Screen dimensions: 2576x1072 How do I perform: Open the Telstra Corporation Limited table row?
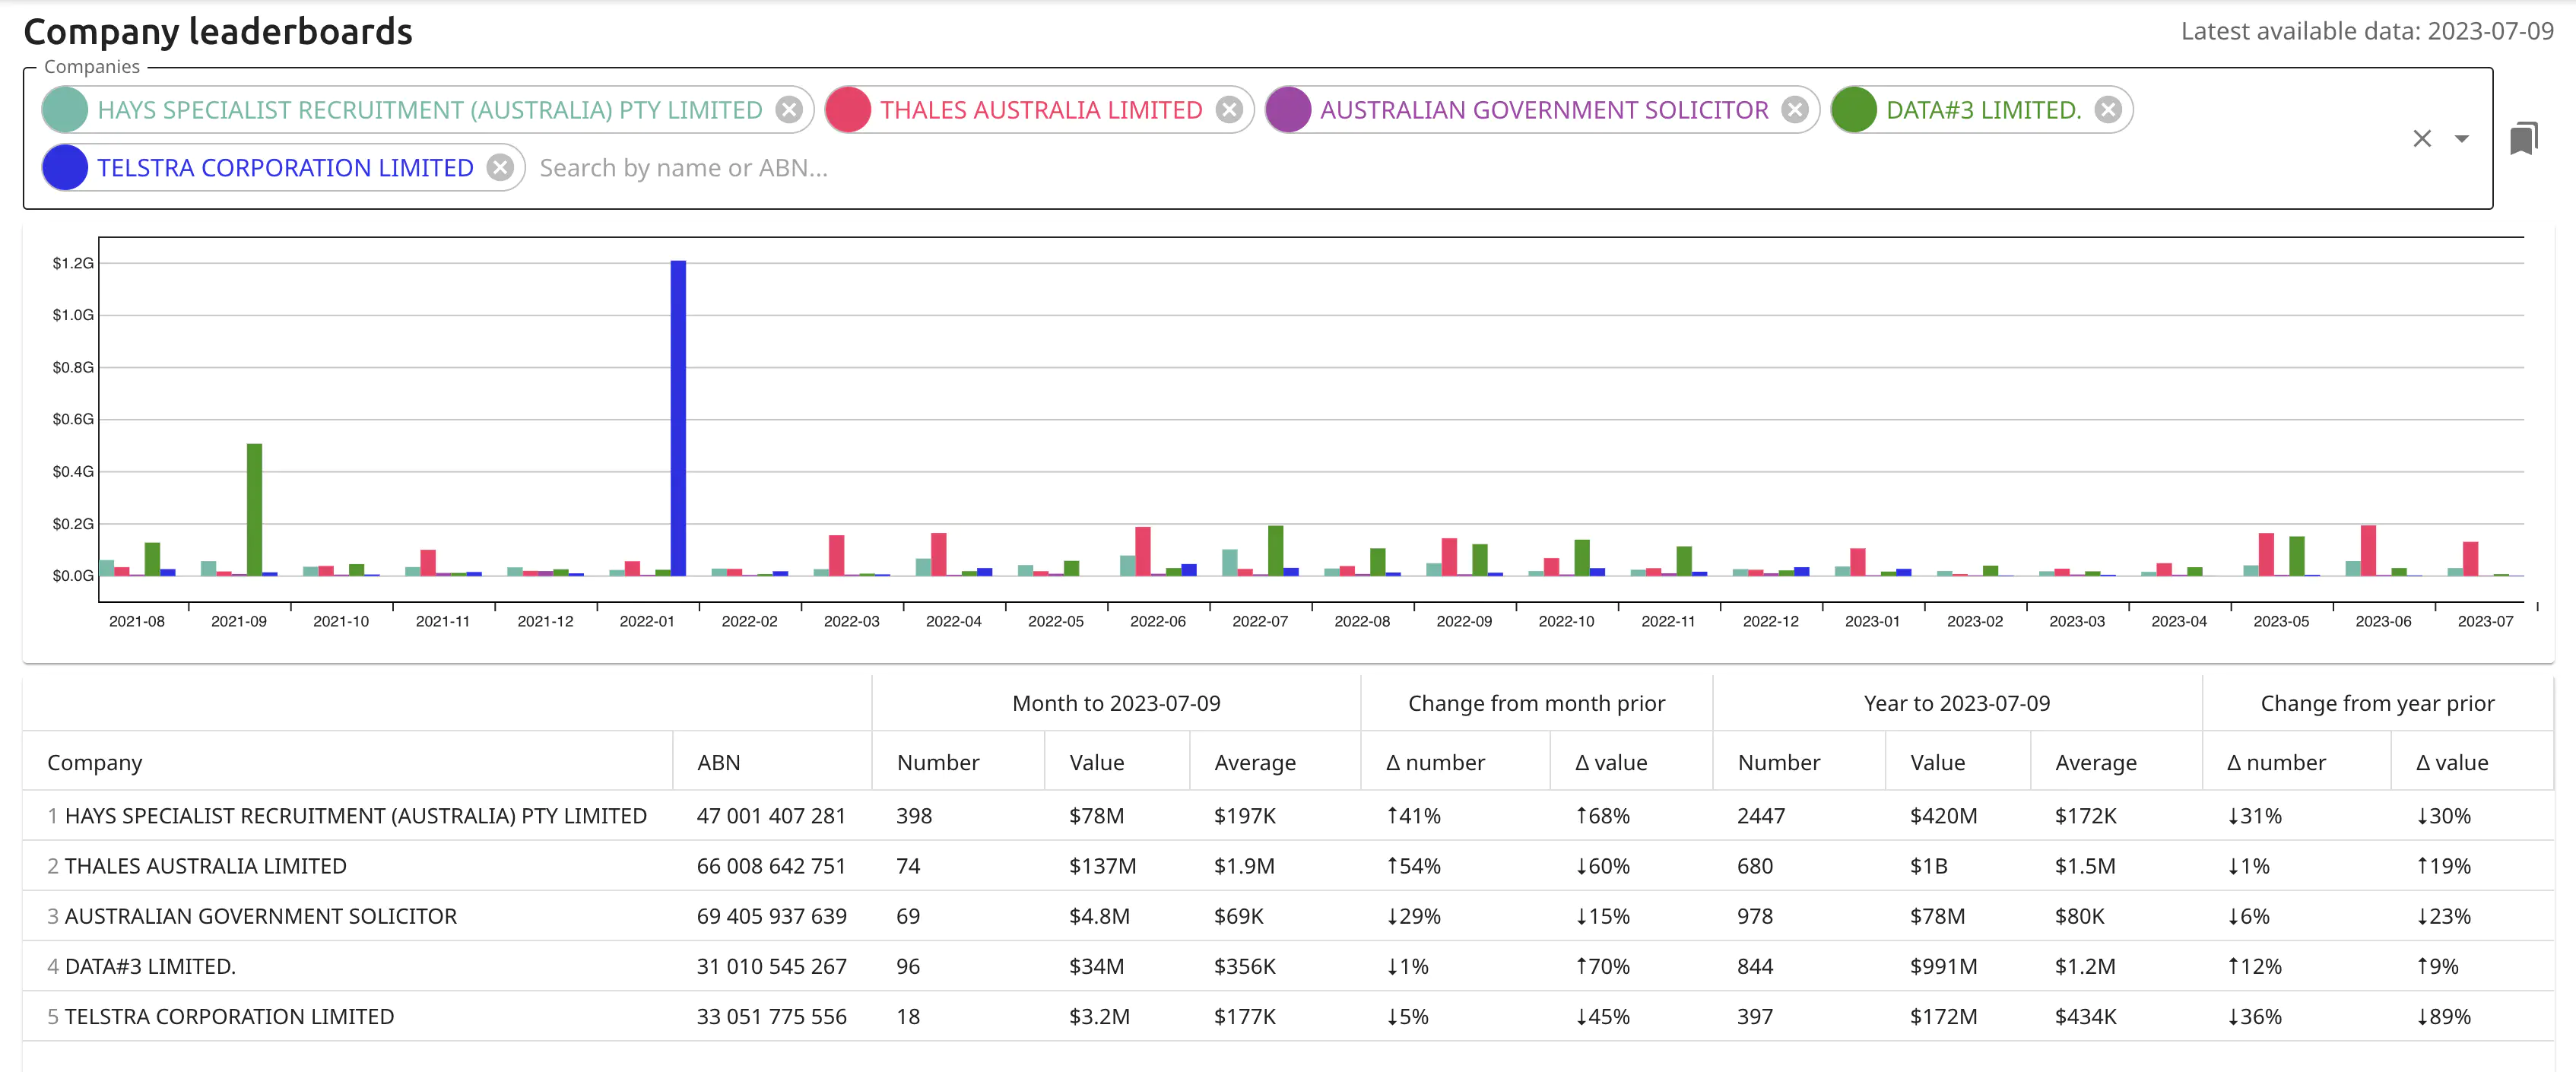(x=229, y=1017)
